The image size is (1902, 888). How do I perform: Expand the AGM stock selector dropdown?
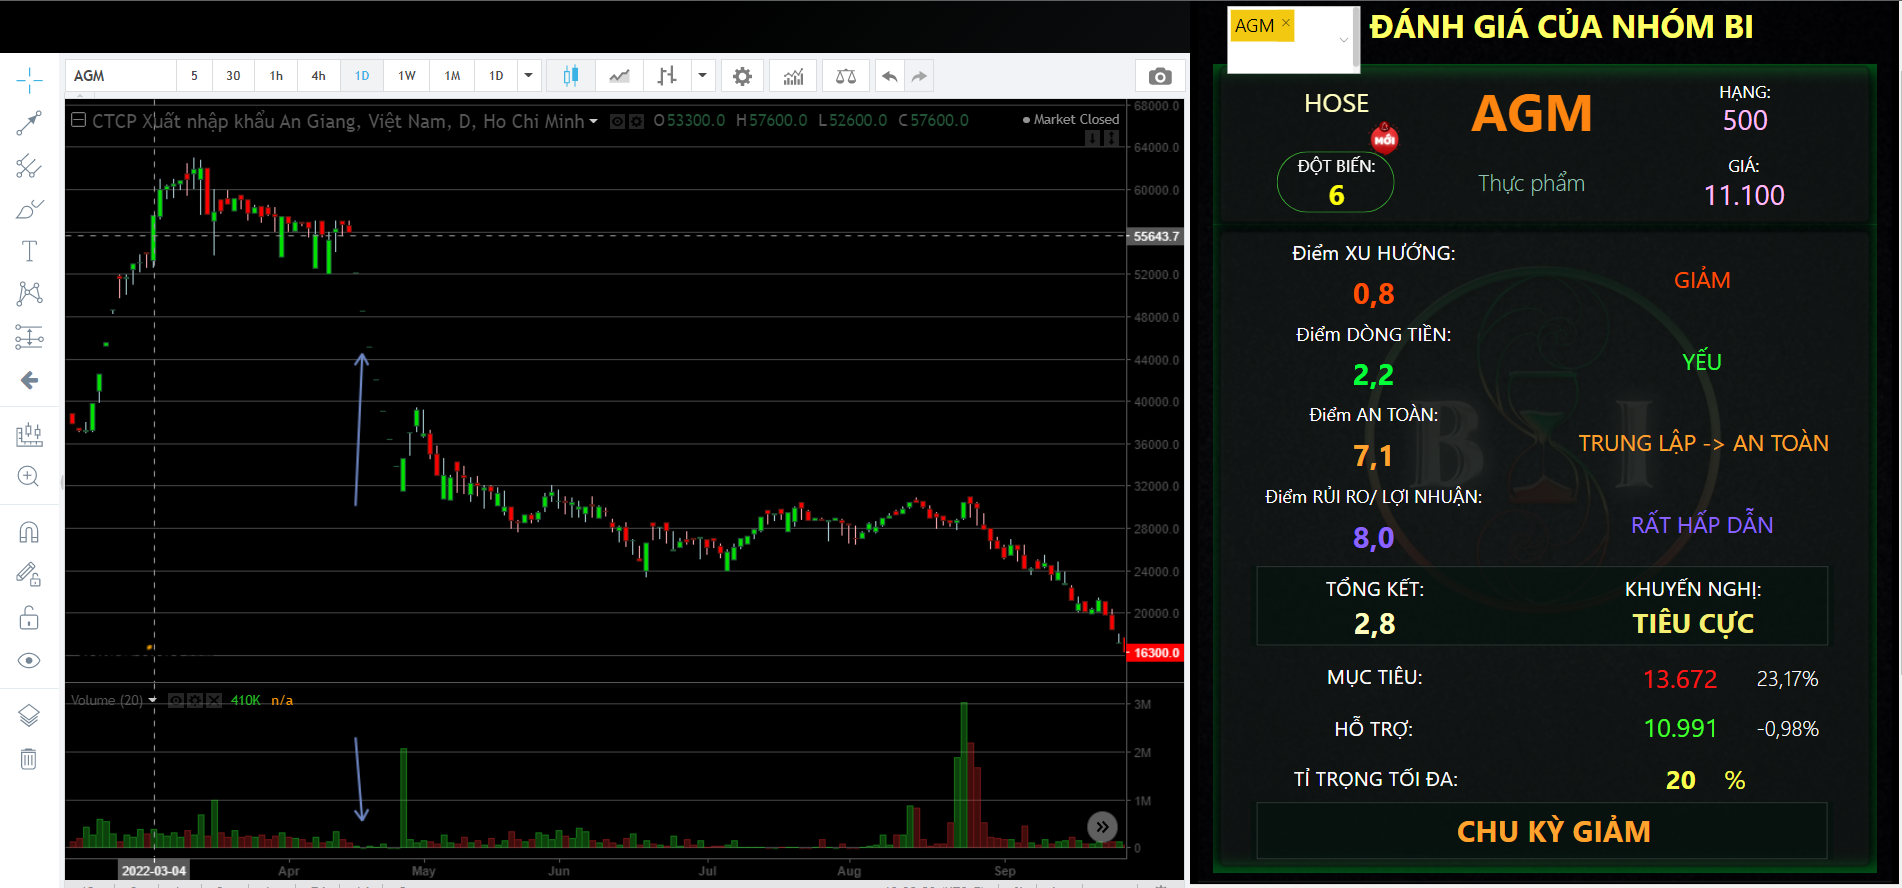pos(1343,40)
